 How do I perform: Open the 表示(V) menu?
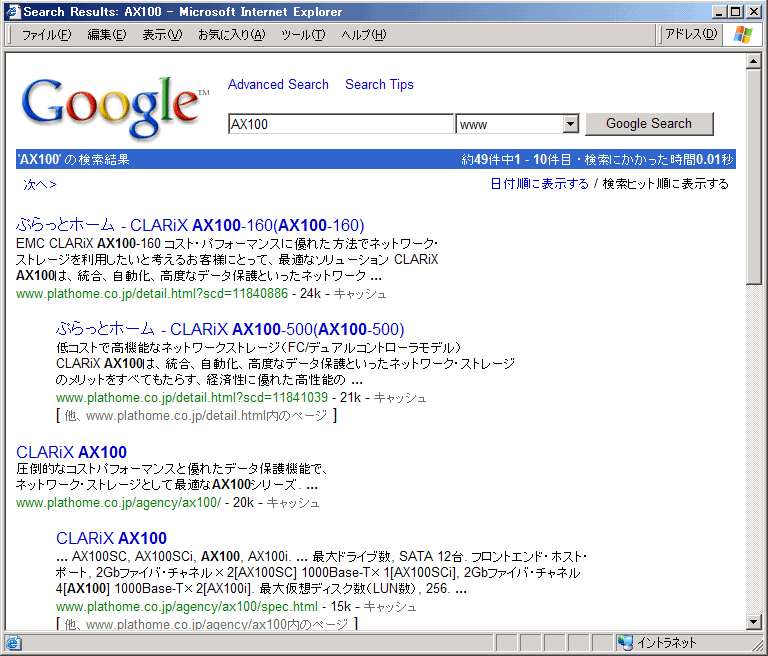pyautogui.click(x=162, y=35)
